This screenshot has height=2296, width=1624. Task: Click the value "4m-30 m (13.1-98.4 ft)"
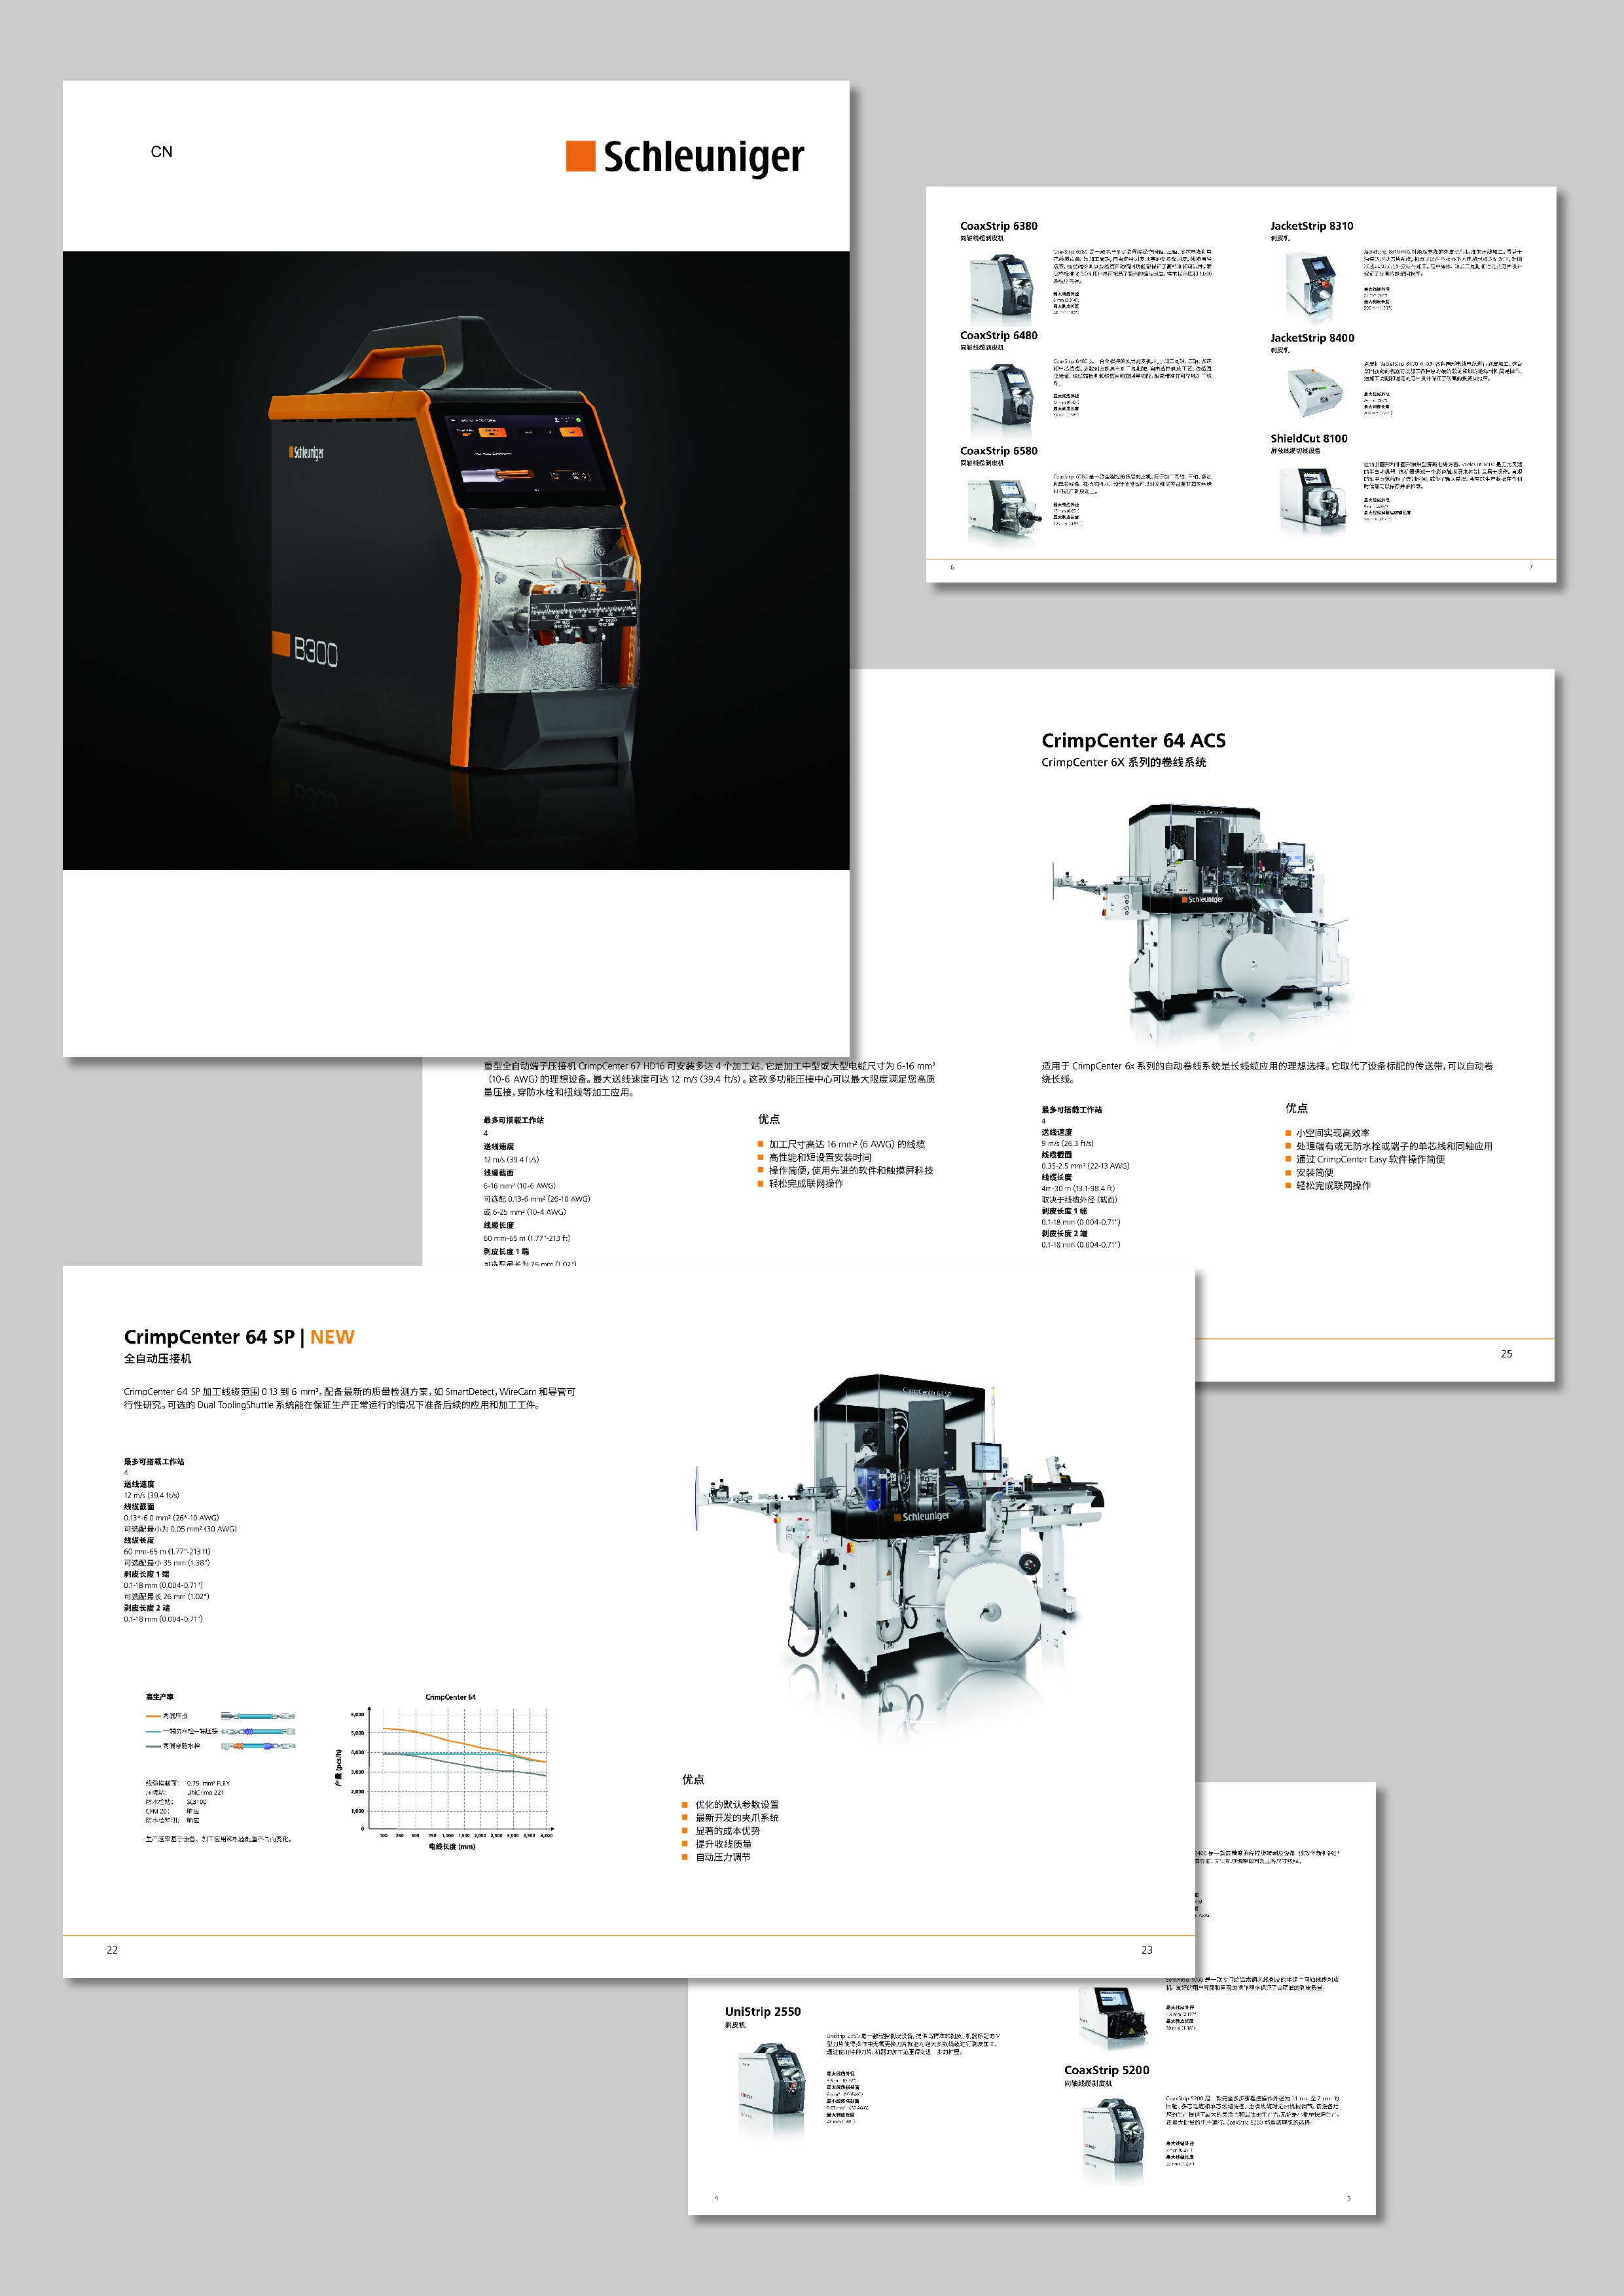click(x=1078, y=1188)
